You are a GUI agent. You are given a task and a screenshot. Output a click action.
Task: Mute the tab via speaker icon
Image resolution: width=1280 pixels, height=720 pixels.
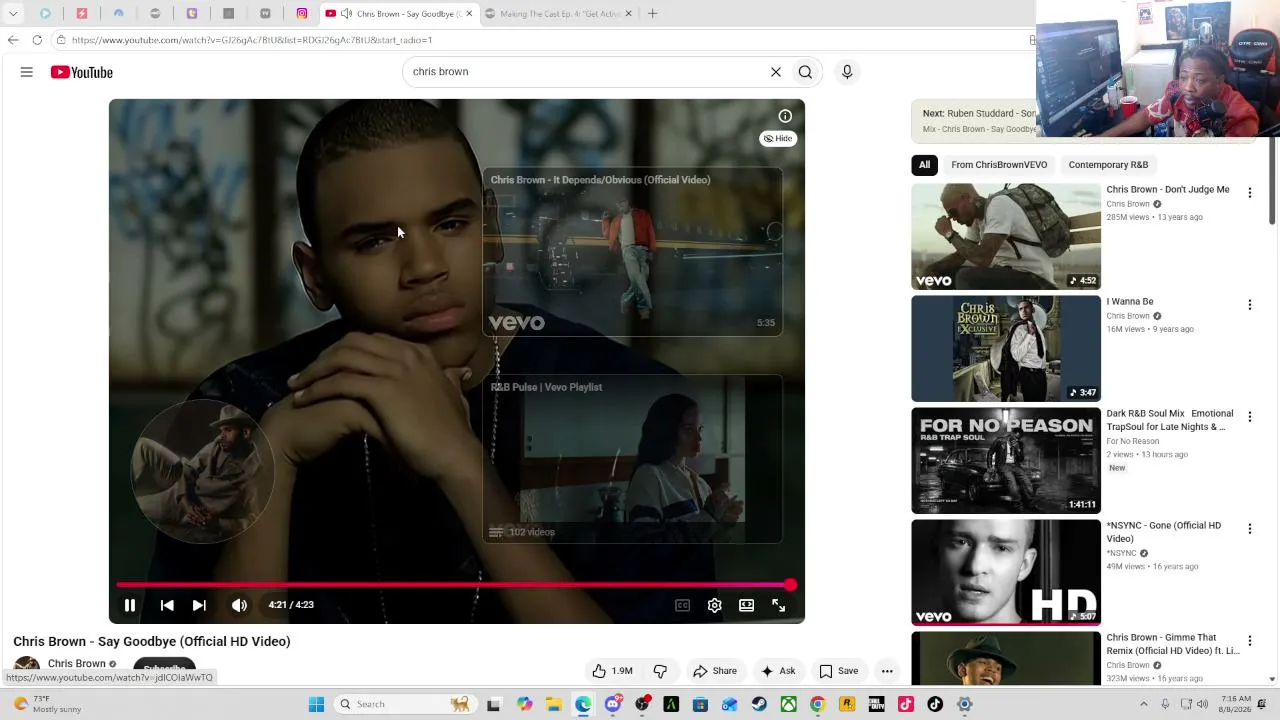[346, 14]
